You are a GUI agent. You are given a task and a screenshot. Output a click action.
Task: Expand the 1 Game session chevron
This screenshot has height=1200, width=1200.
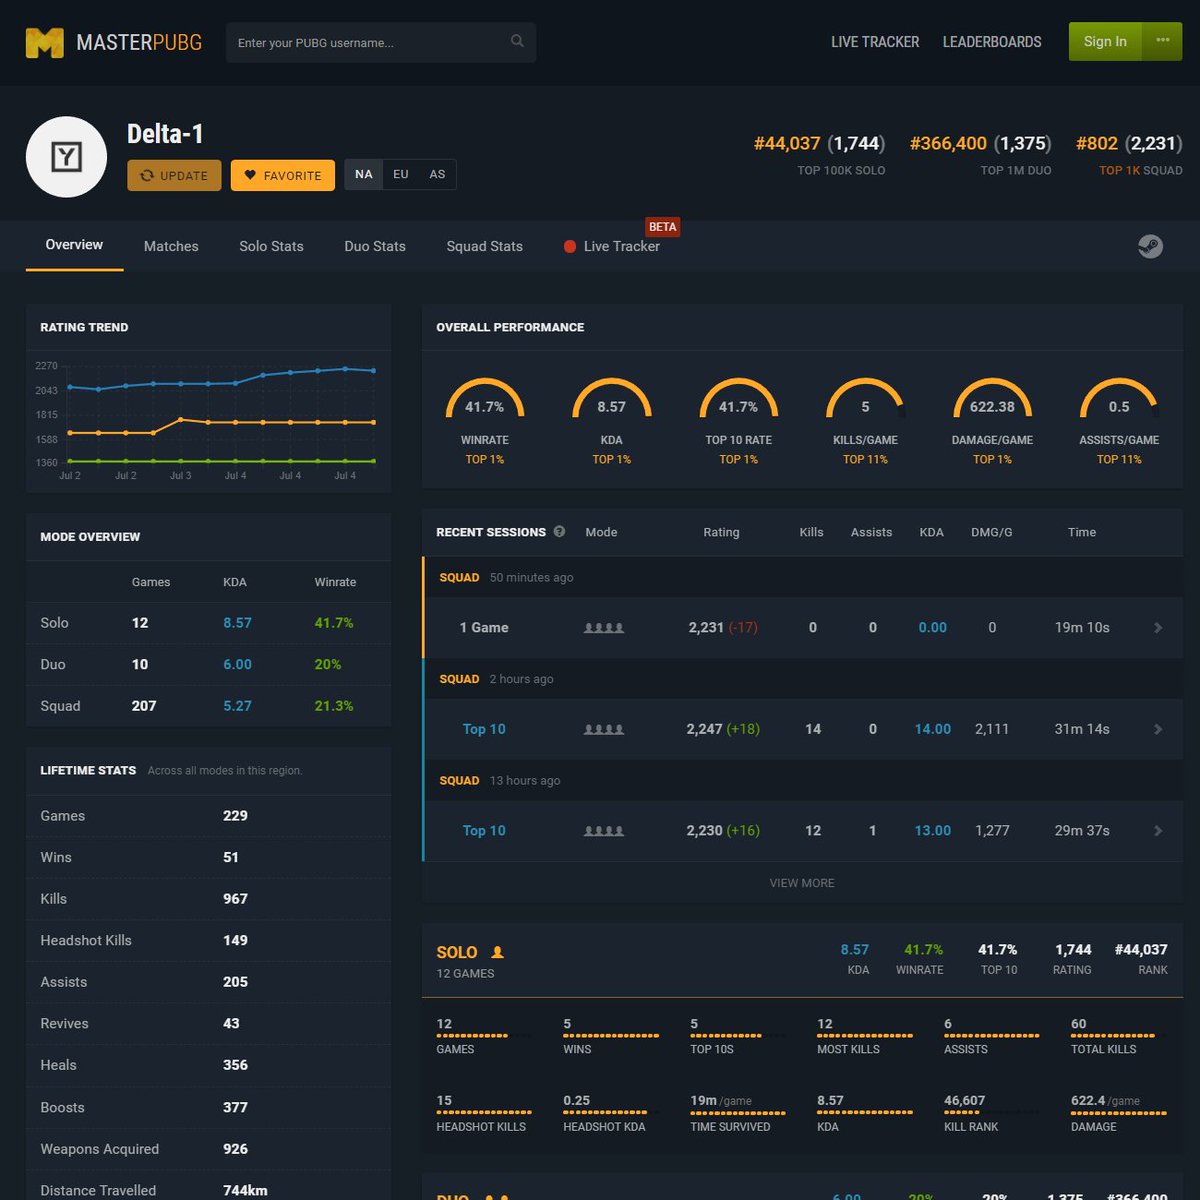point(1158,628)
